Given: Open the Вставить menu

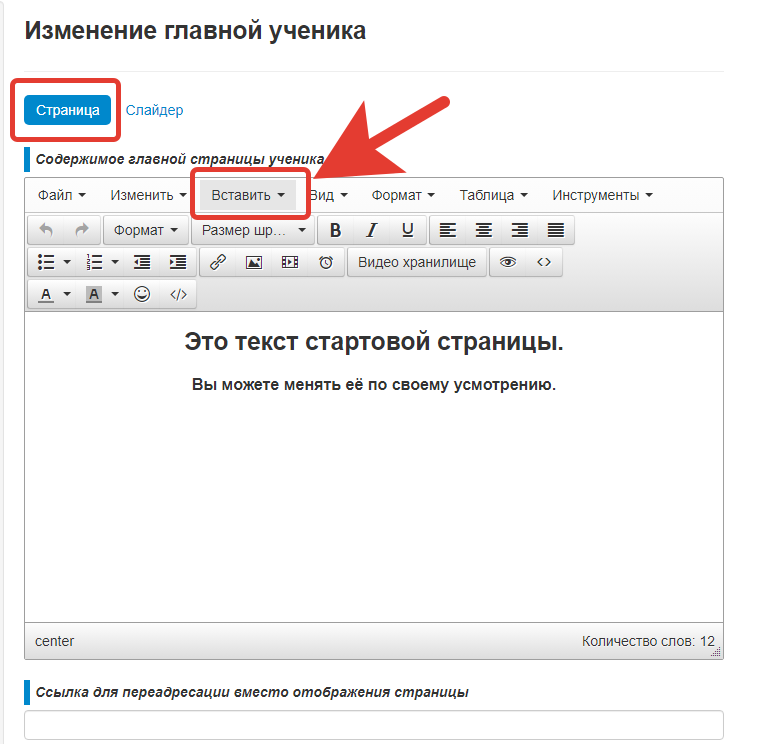Looking at the screenshot, I should 248,195.
